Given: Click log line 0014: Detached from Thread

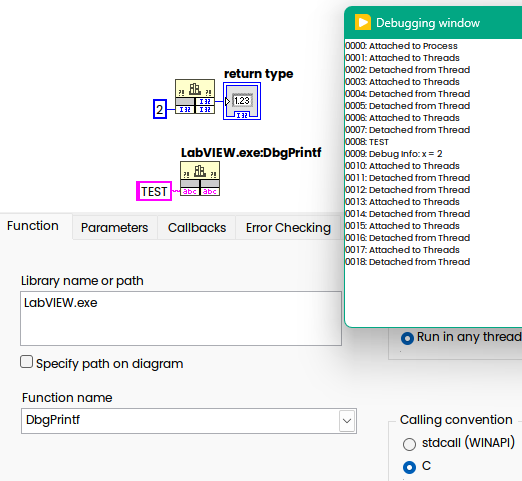Looking at the screenshot, I should click(408, 214).
